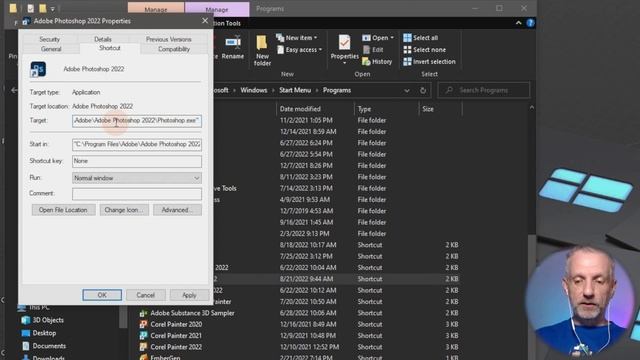Image resolution: width=640 pixels, height=360 pixels.
Task: Click the Comment field
Action: click(x=137, y=194)
